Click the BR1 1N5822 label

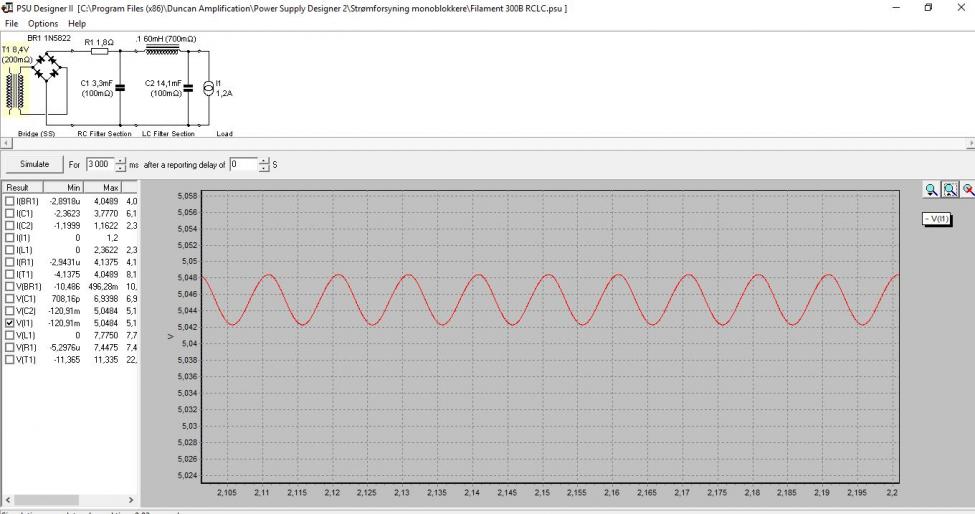point(49,39)
